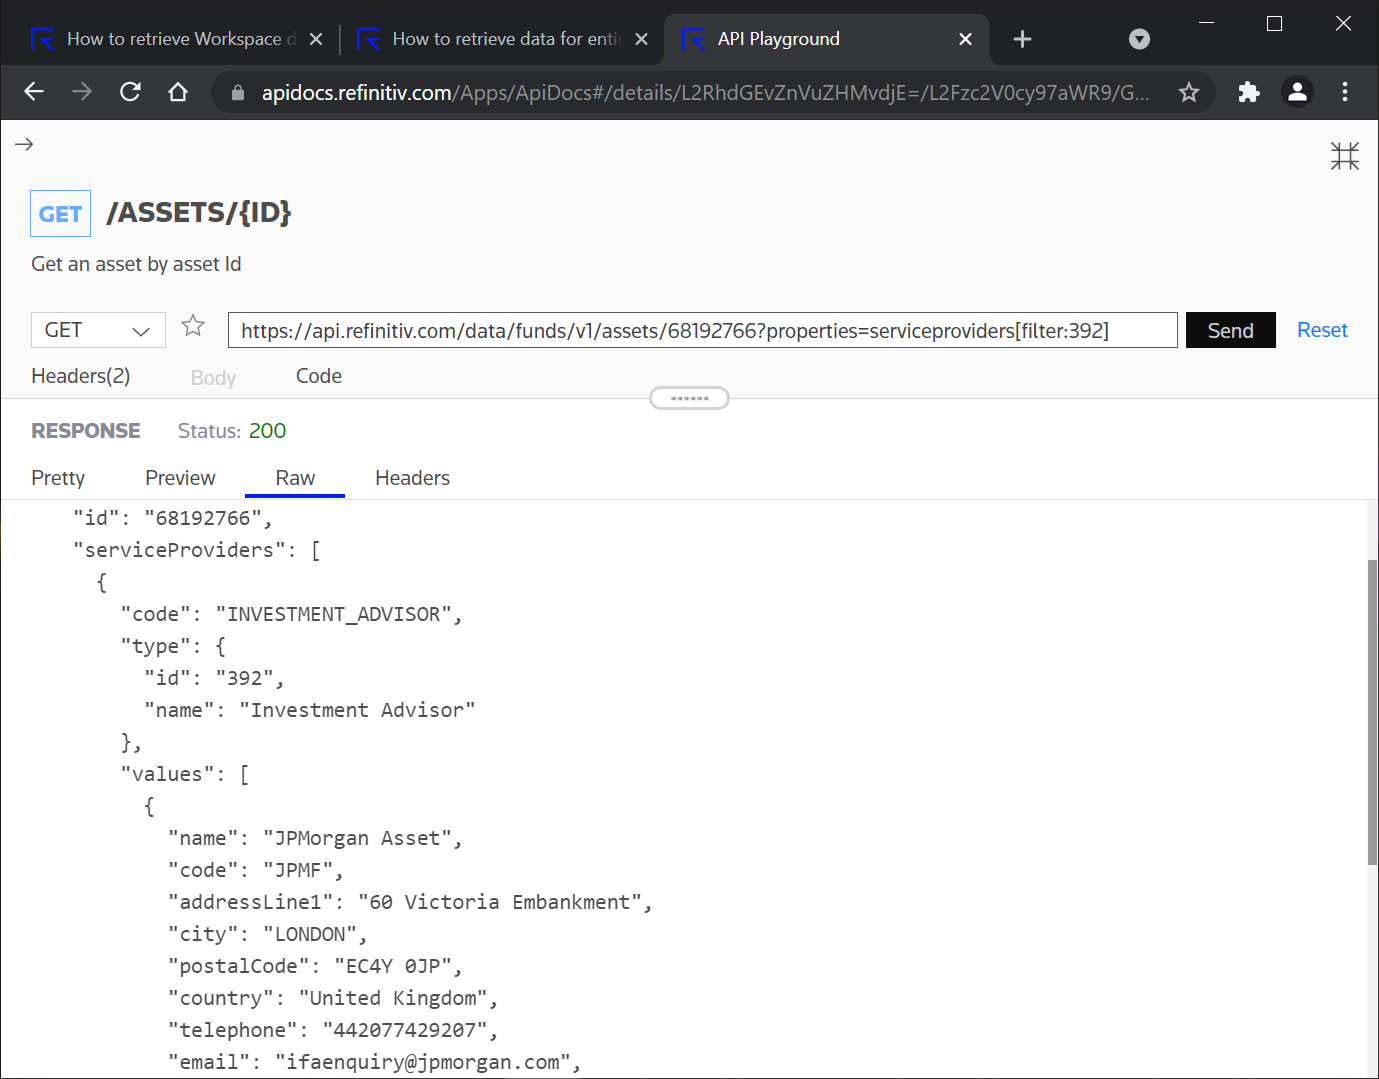
Task: Open the Code request tab
Action: (x=319, y=376)
